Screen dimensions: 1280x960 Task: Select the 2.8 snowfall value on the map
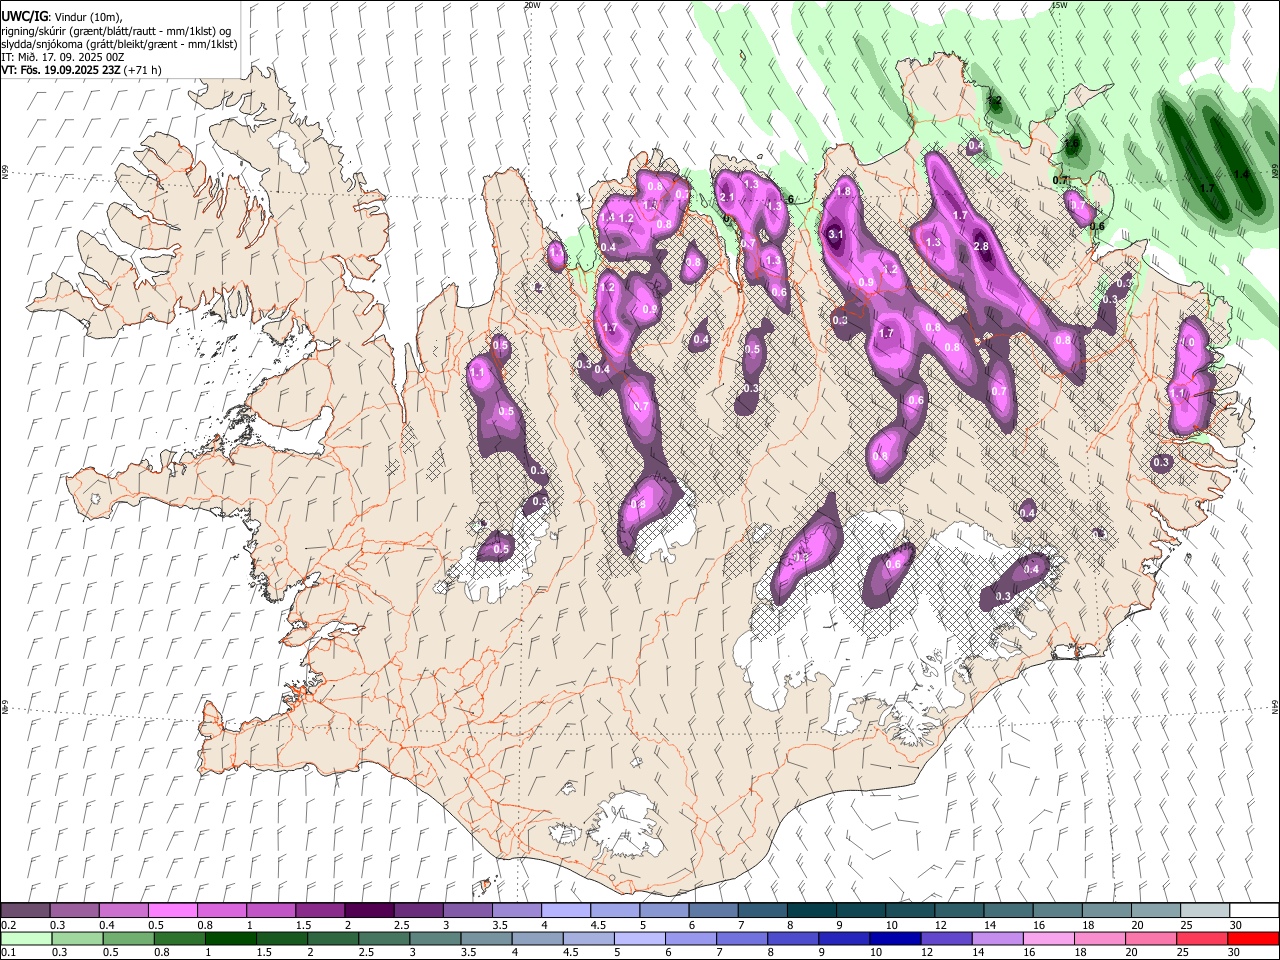pos(981,246)
